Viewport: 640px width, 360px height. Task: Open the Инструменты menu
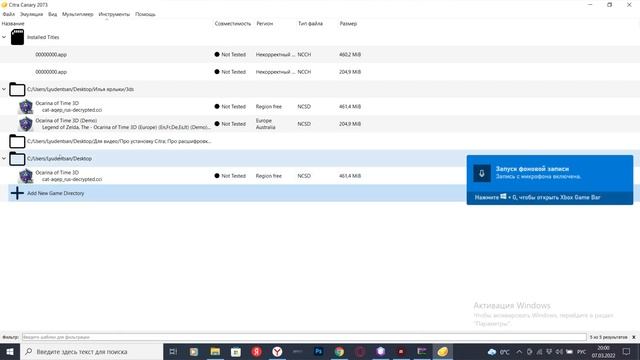point(114,14)
